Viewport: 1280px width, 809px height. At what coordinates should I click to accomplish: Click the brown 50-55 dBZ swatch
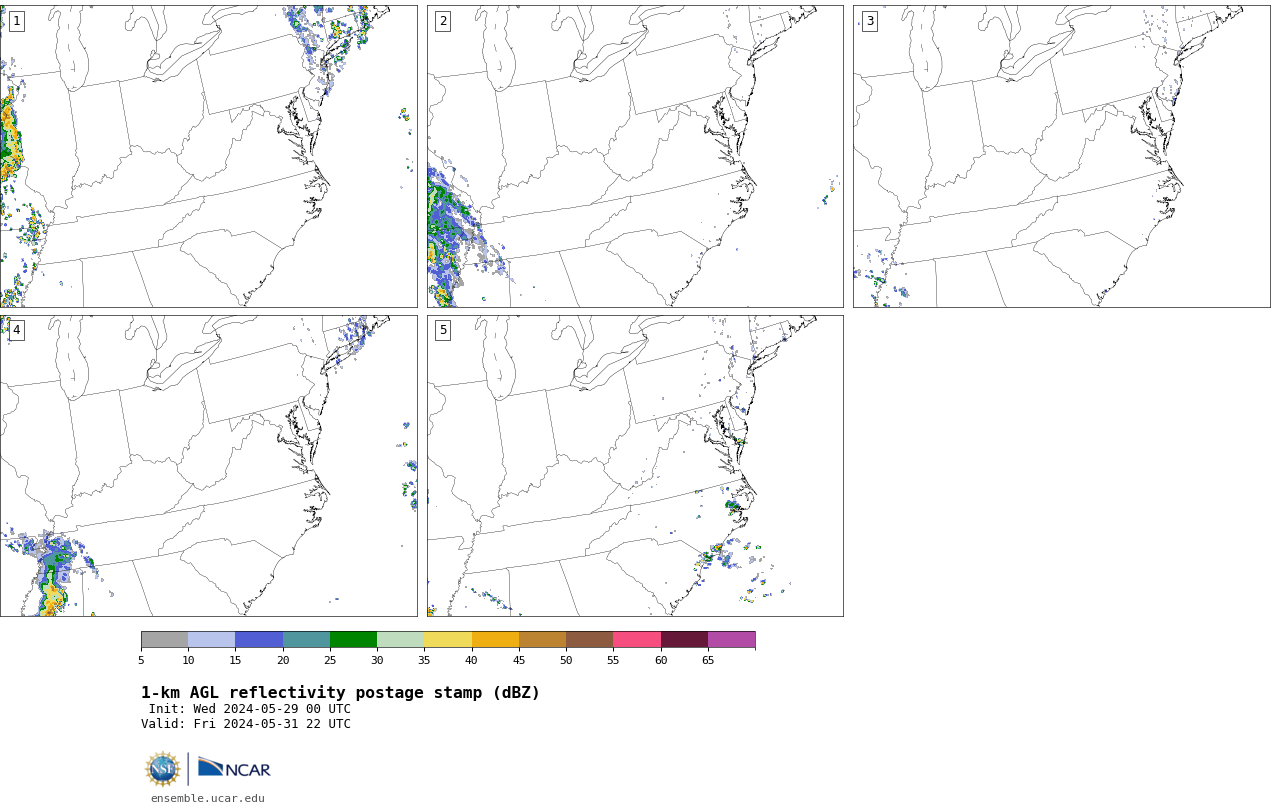click(x=590, y=639)
